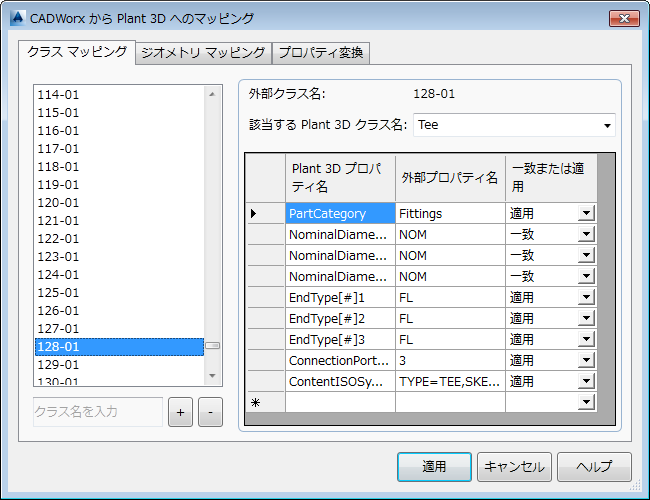Viewport: 650px width, 500px height.
Task: Select class 126-01 in the list
Action: point(119,311)
